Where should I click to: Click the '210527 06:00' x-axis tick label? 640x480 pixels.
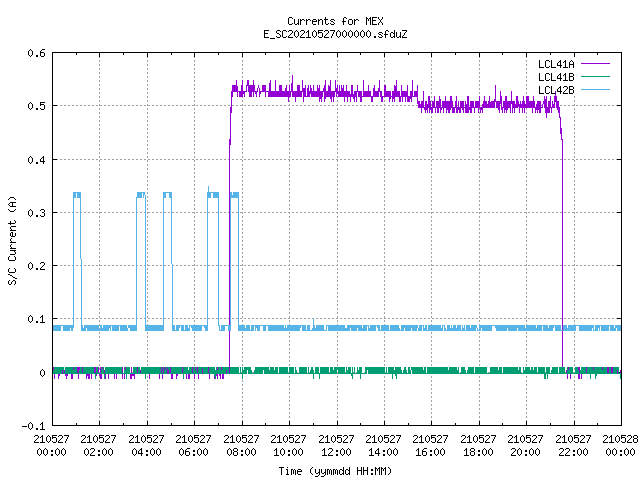tap(193, 445)
